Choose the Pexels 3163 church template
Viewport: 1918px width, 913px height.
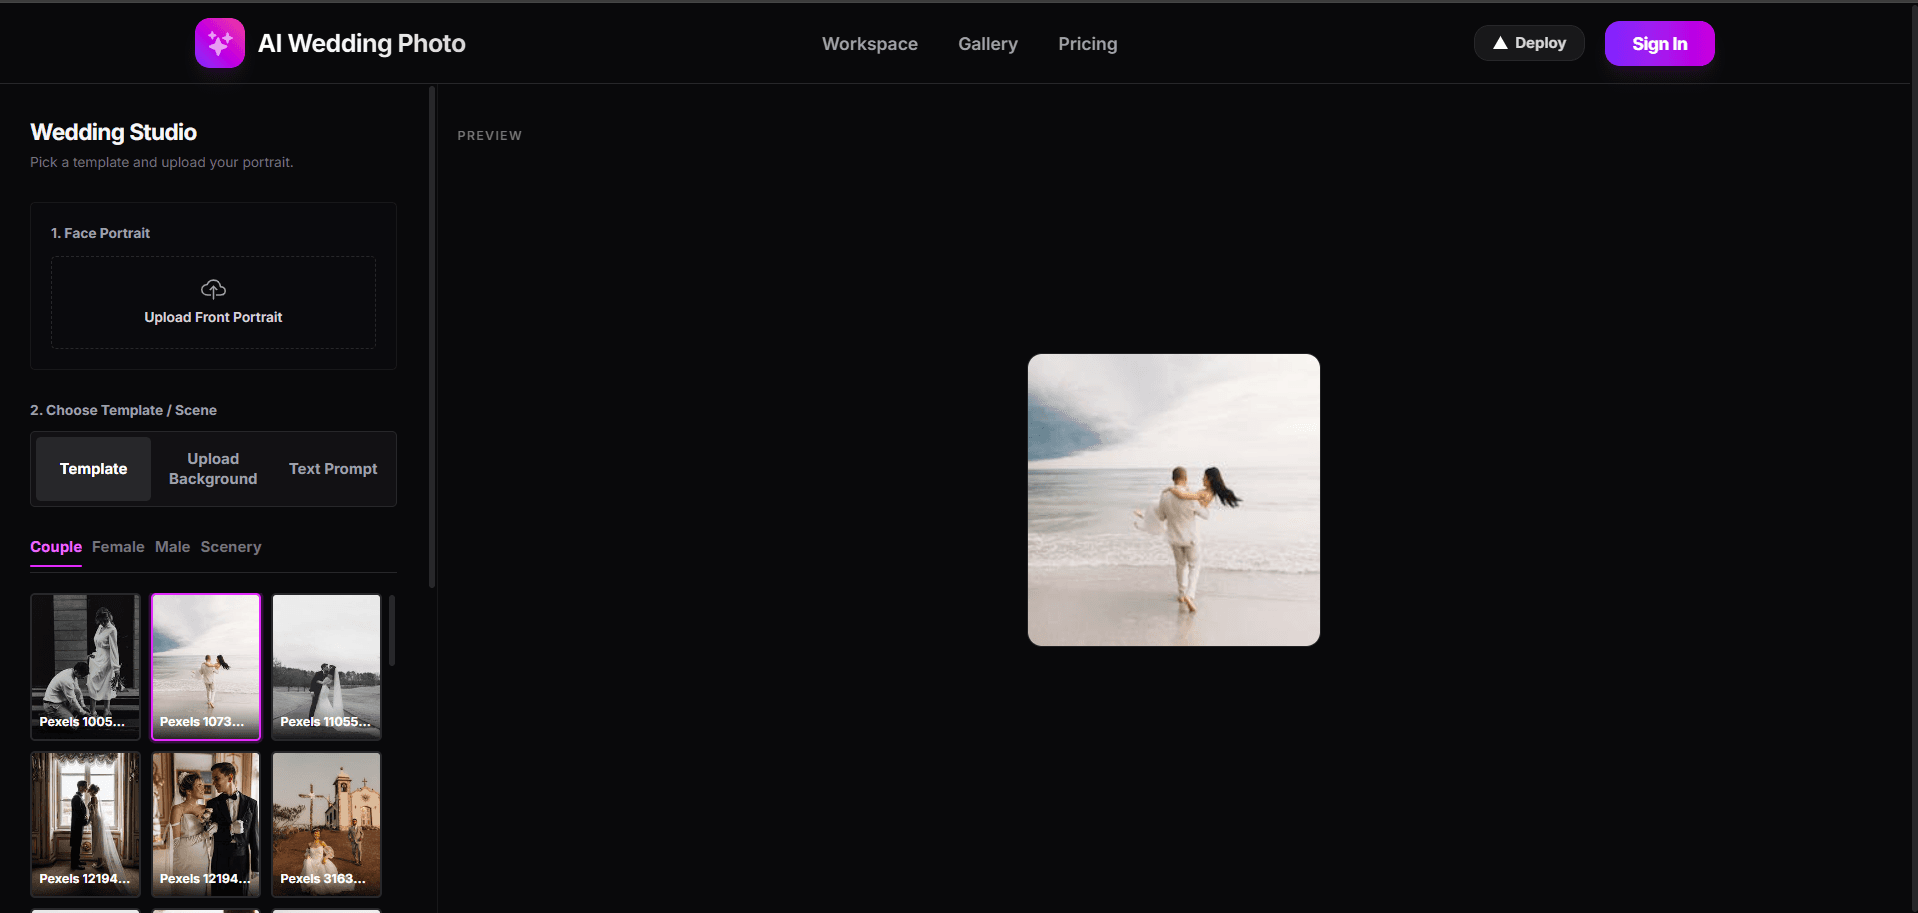[x=326, y=824]
